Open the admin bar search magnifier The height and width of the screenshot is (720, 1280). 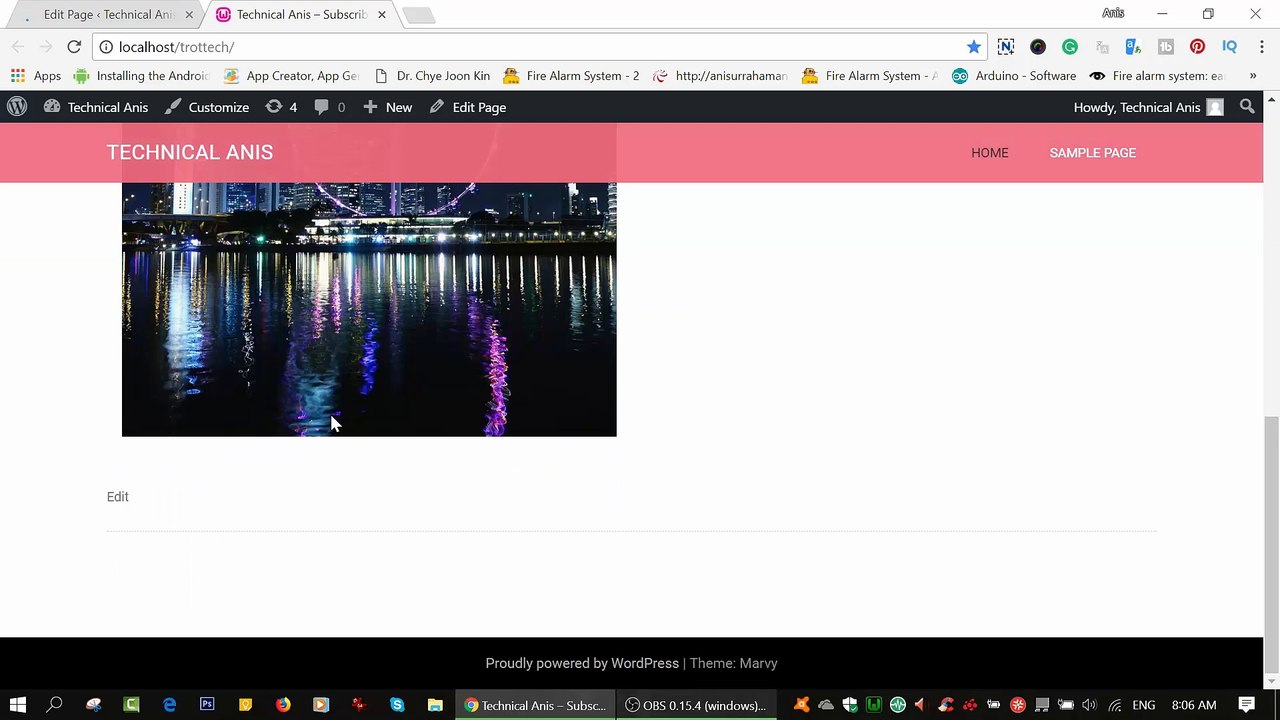(x=1247, y=107)
